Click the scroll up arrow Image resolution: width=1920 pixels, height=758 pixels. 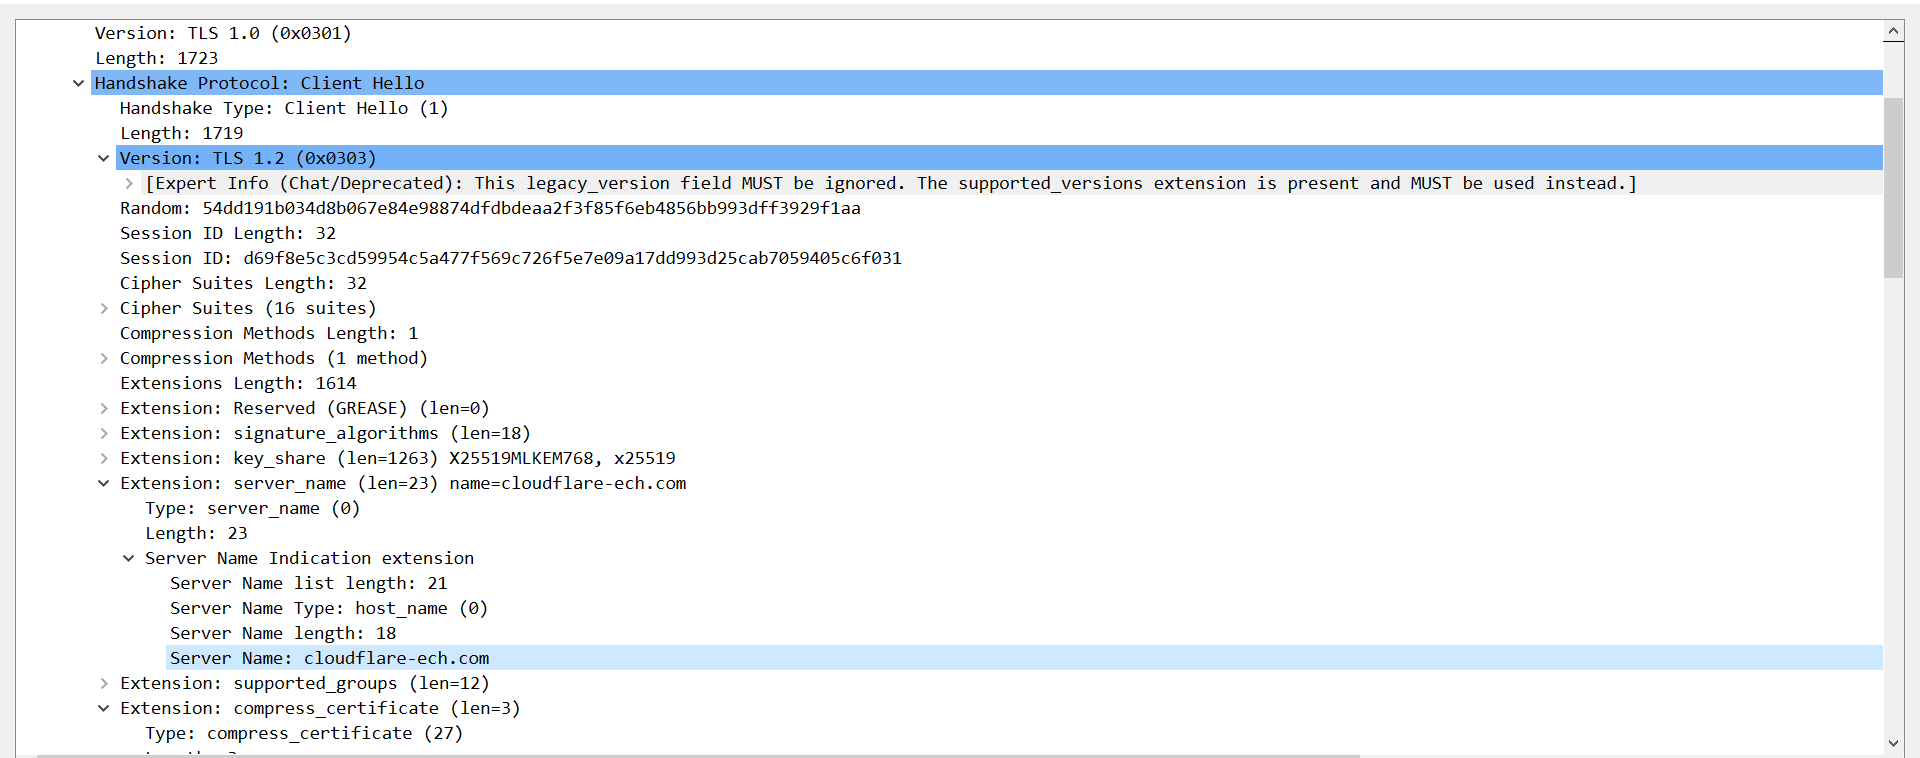pos(1893,32)
